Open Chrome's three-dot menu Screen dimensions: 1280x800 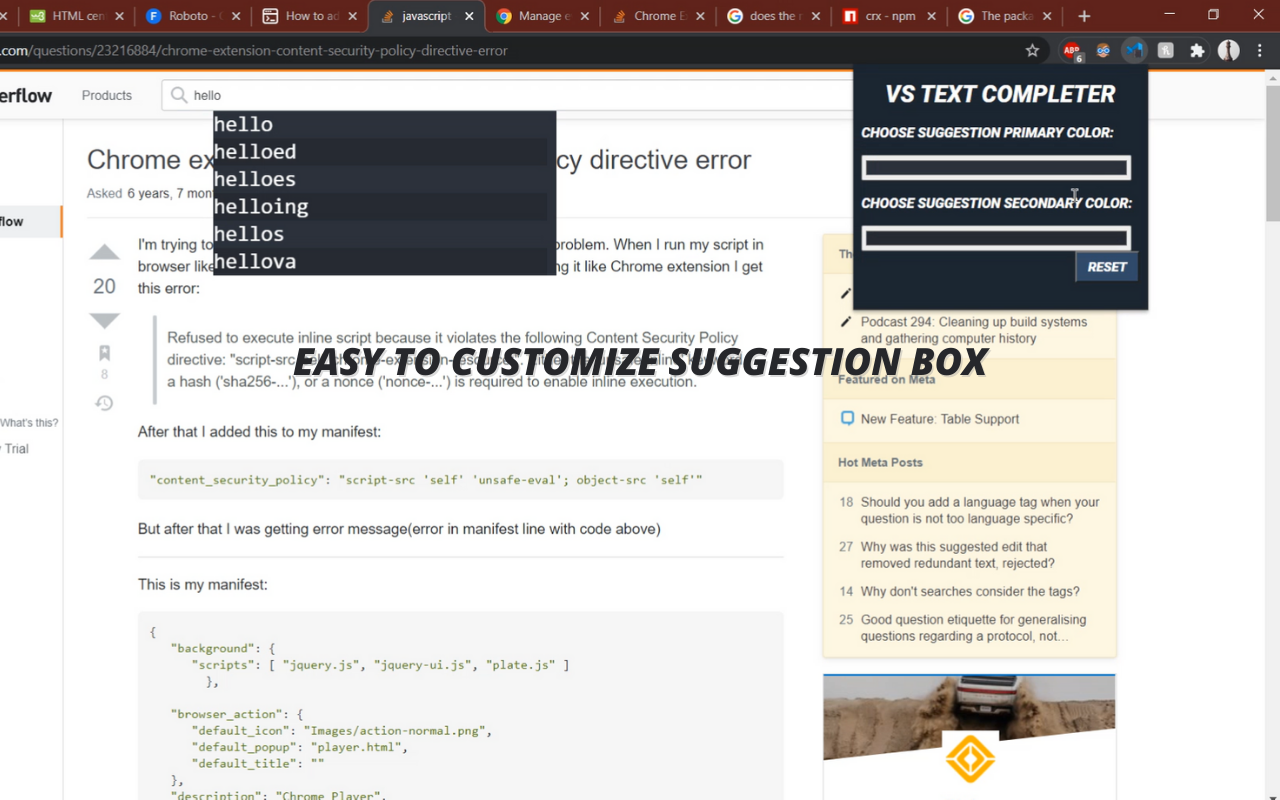point(1260,50)
